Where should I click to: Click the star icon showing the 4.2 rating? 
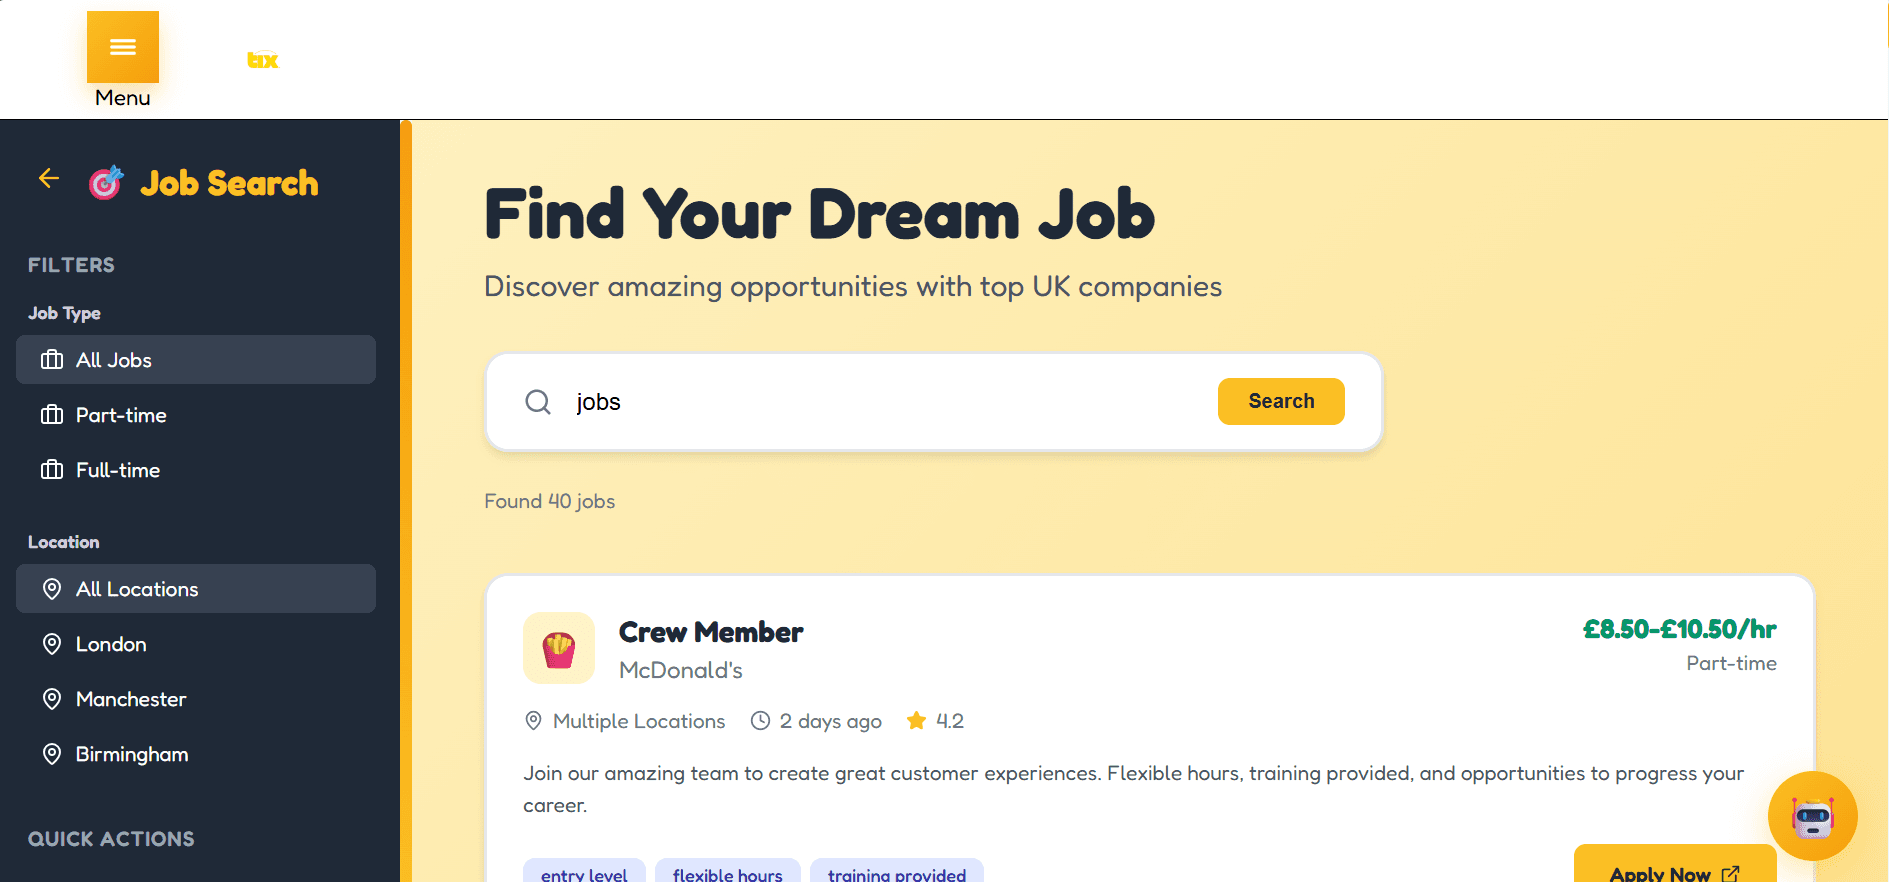pos(916,720)
